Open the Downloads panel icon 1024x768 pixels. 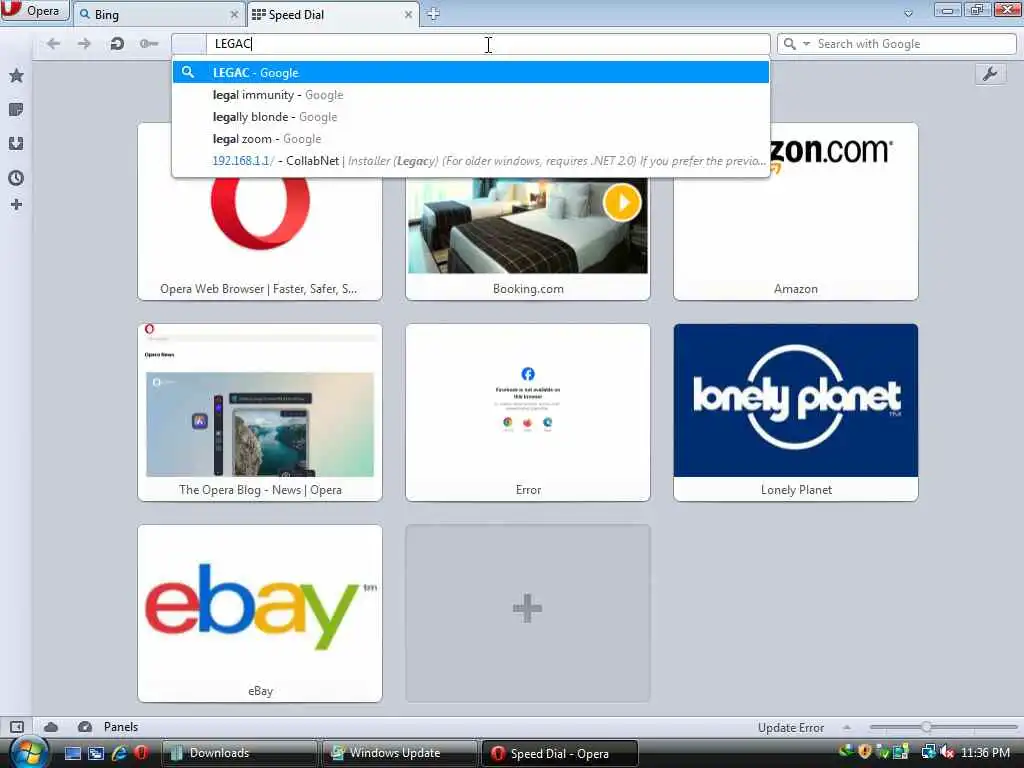tap(16, 144)
